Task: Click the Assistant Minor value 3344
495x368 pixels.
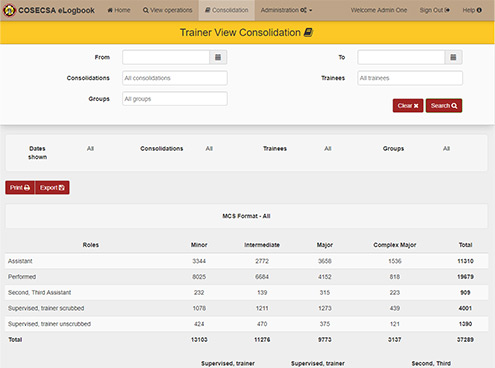Action: [199, 261]
